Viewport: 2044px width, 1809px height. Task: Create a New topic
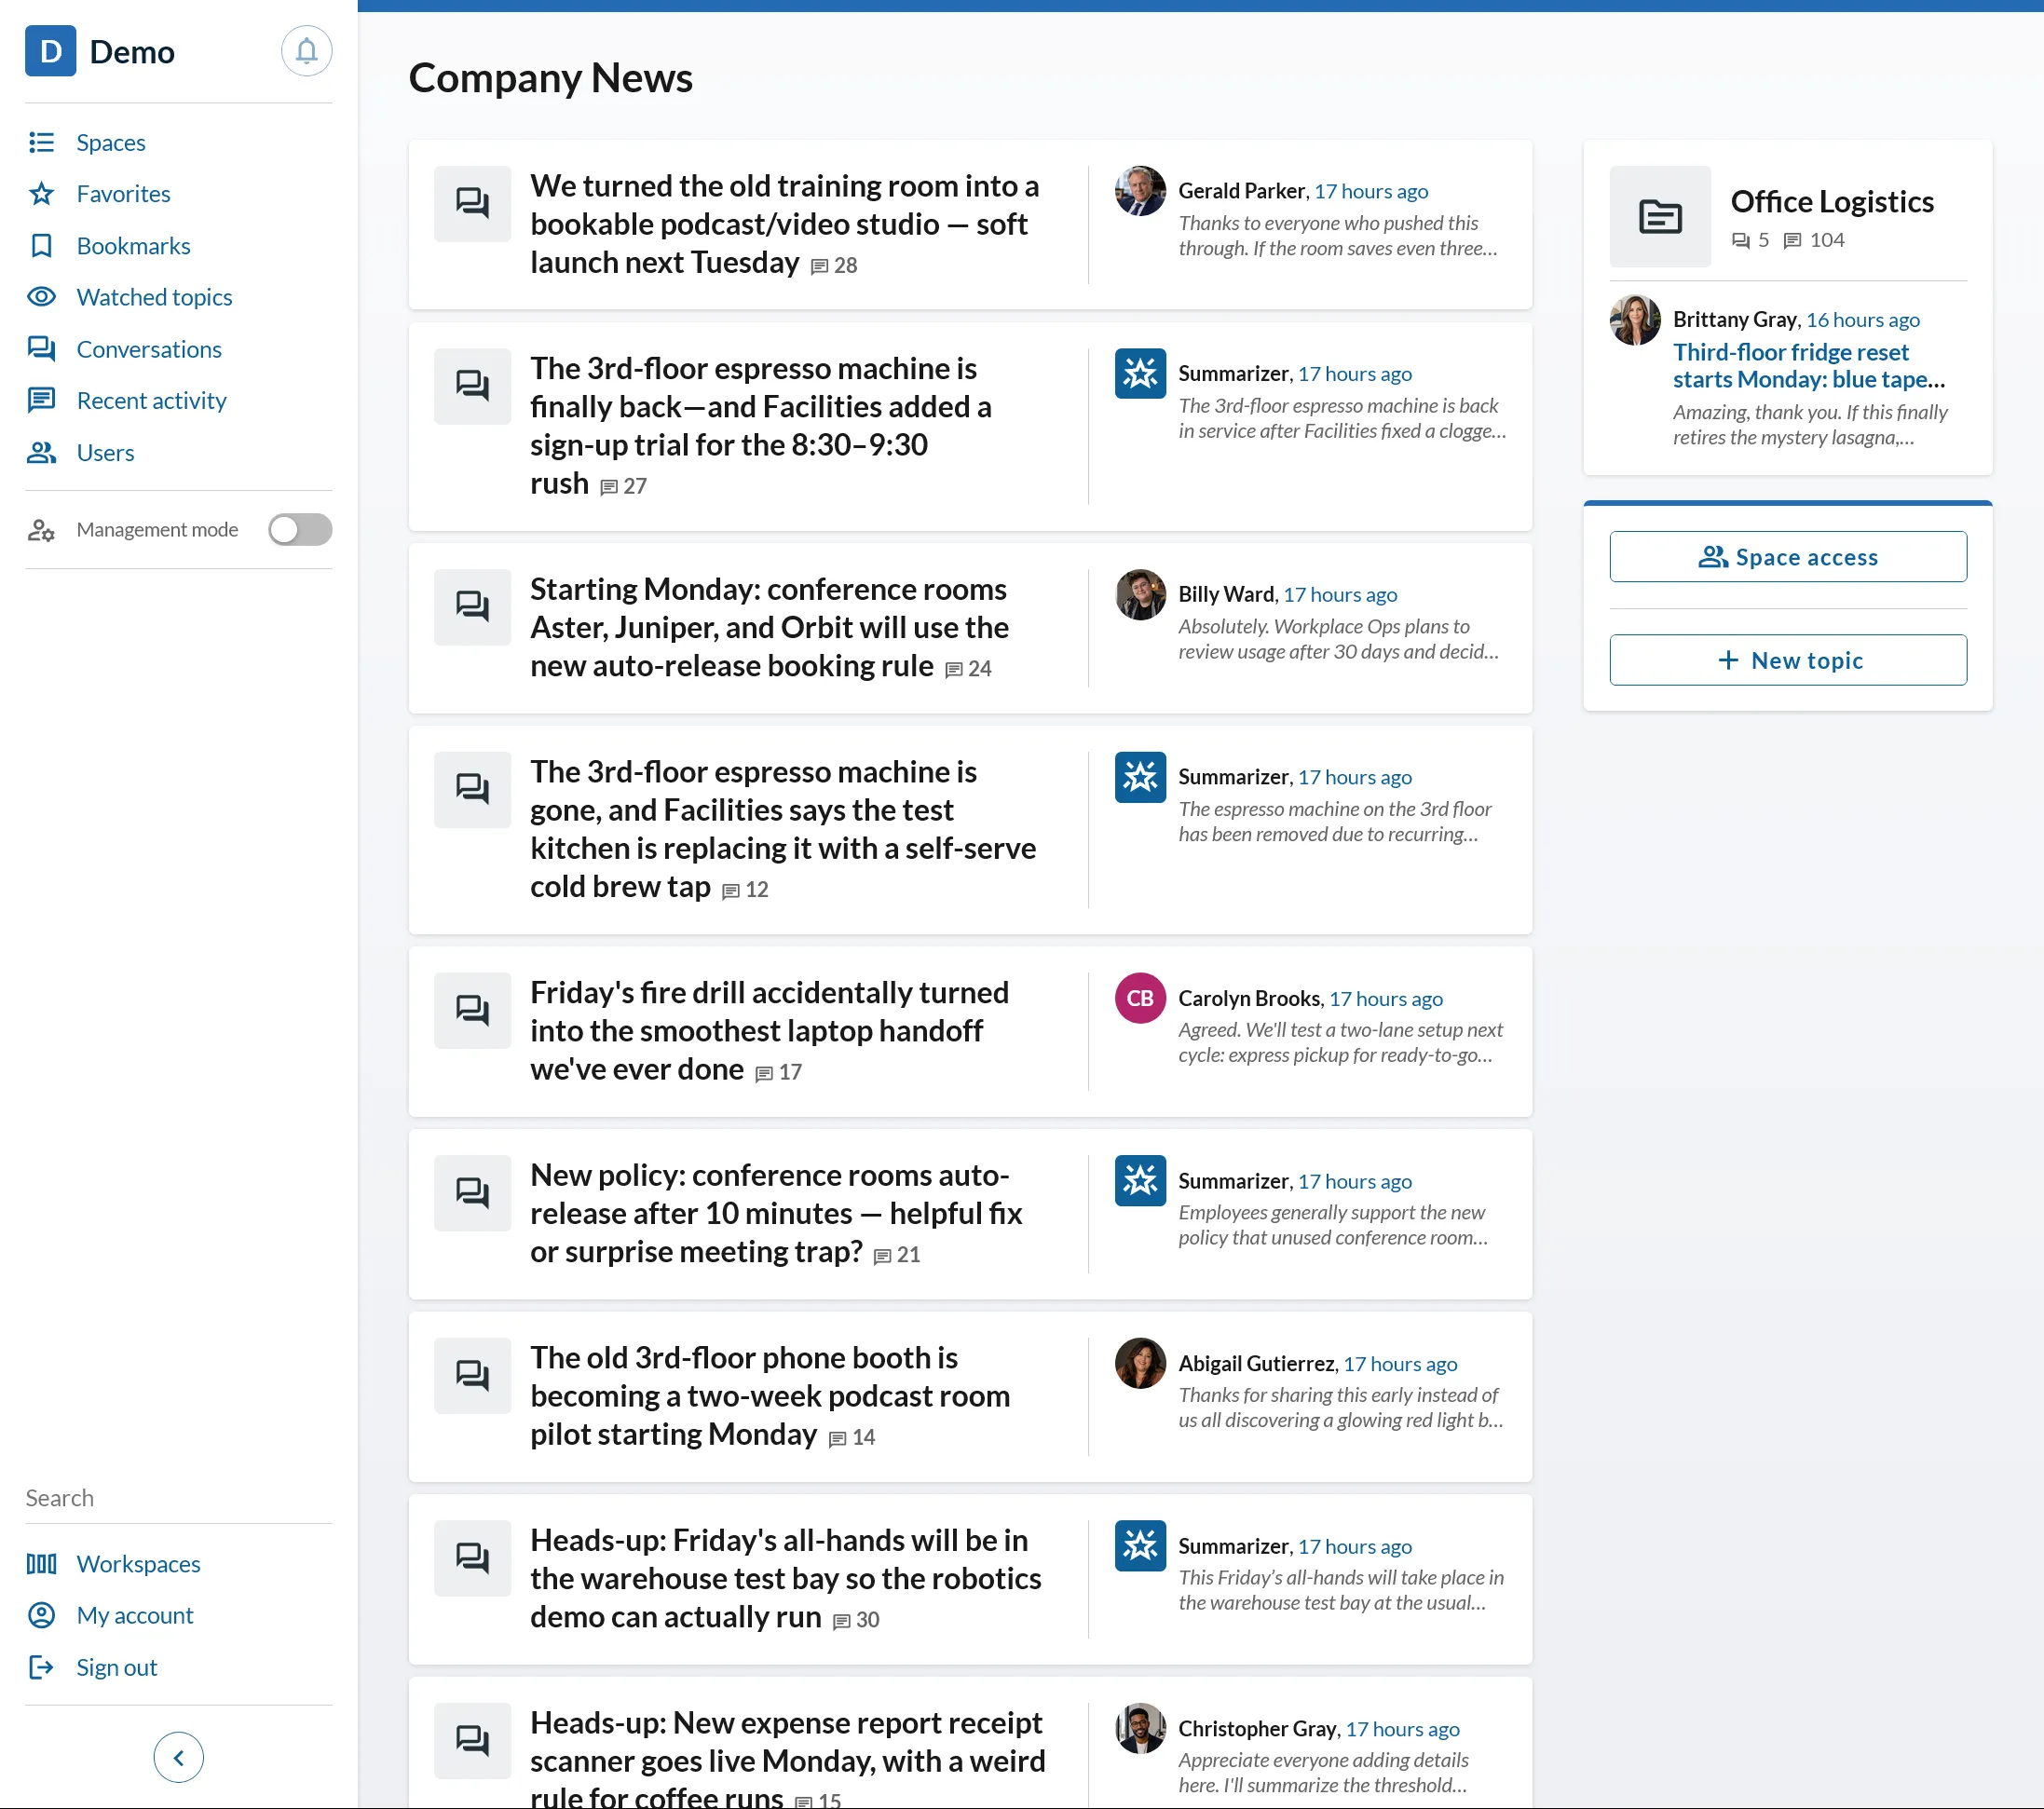pos(1788,660)
